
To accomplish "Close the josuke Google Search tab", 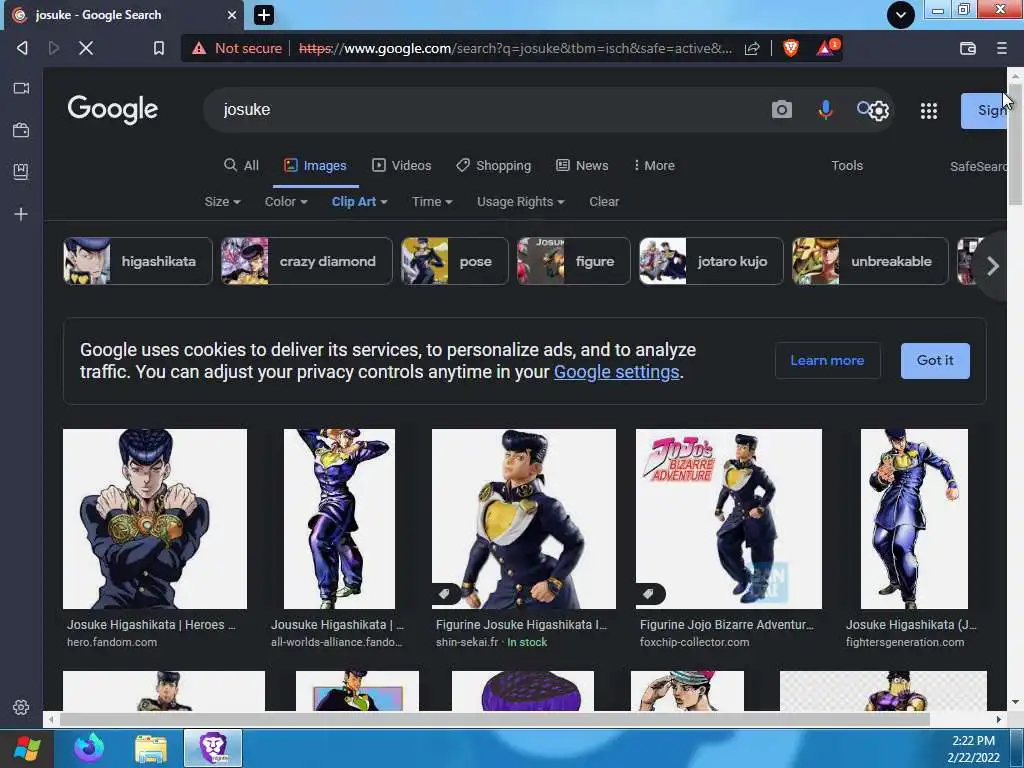I will click(232, 14).
